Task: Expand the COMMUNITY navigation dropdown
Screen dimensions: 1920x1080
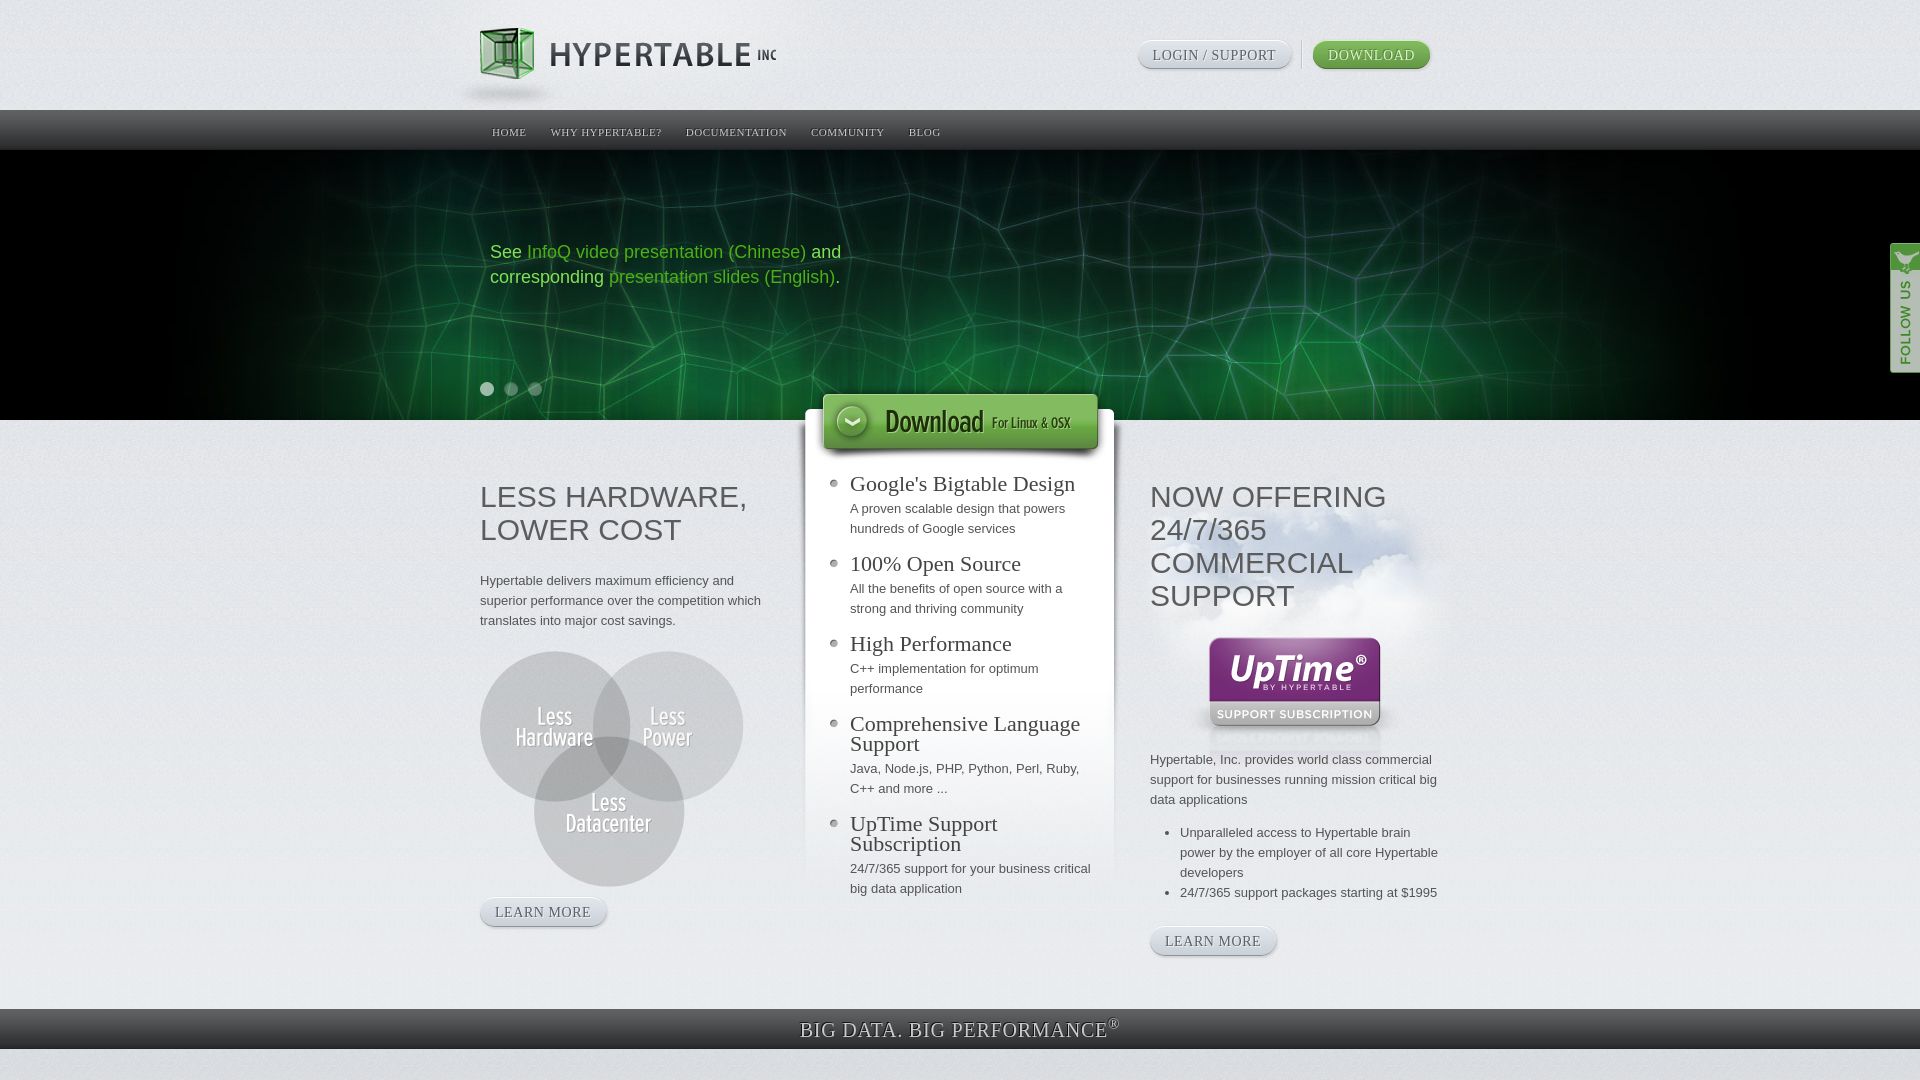Action: 847,132
